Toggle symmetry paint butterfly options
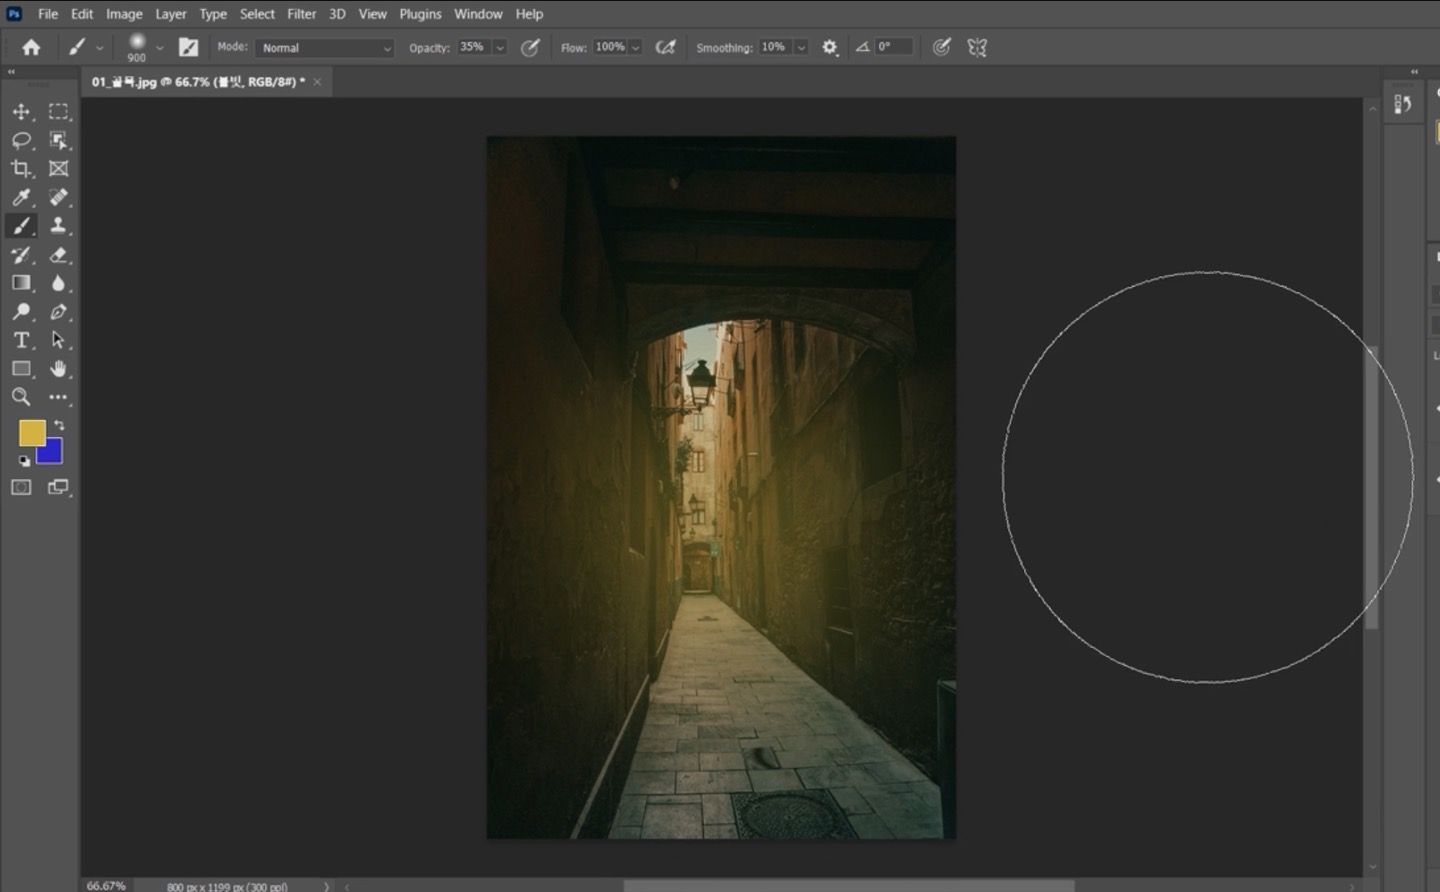Viewport: 1440px width, 892px height. pyautogui.click(x=977, y=47)
